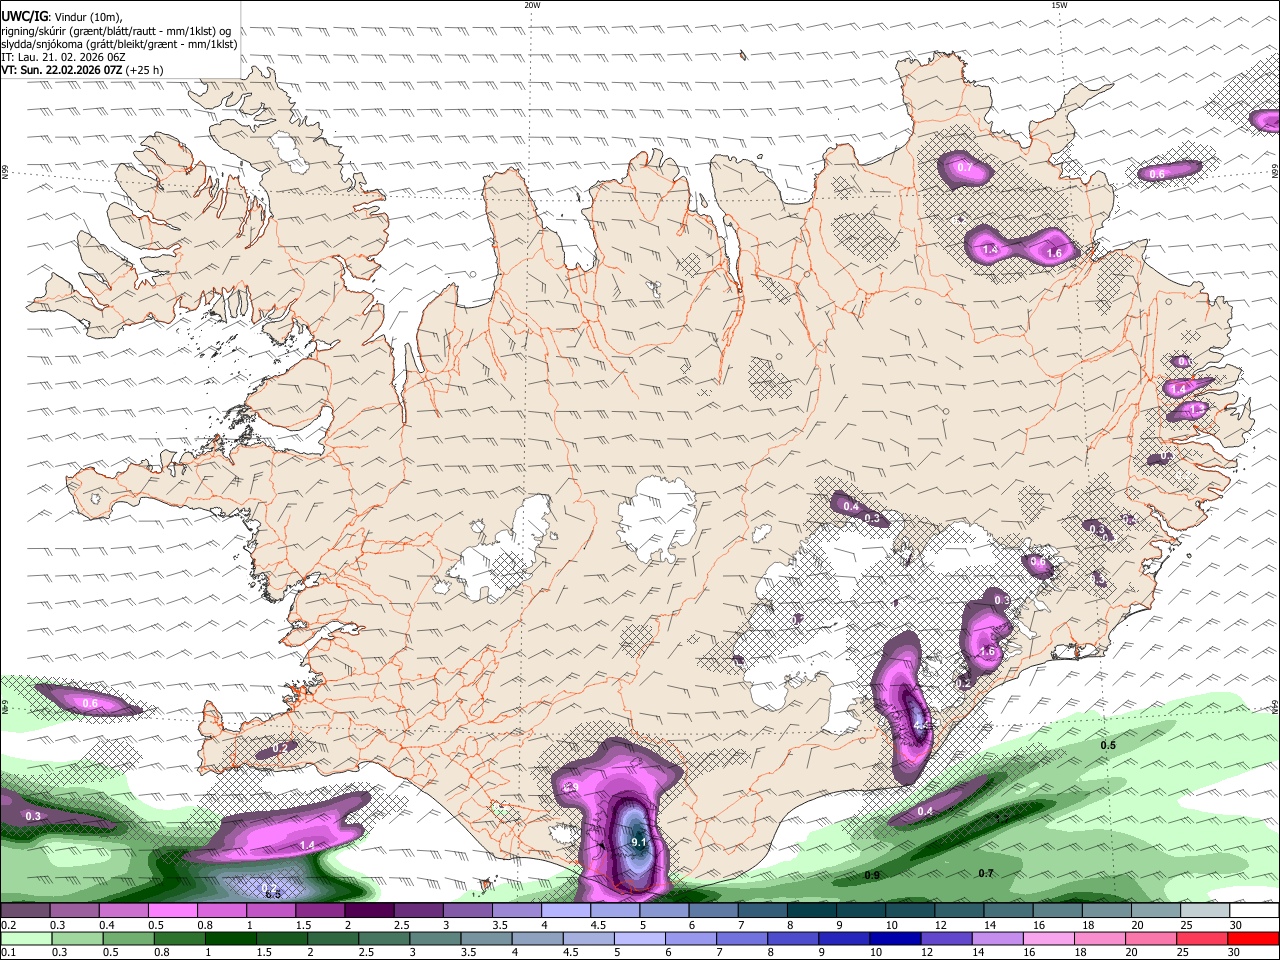1280x960 pixels.
Task: Click the VT: Sun. 22.02.2026 07Z line
Action: [x=62, y=70]
